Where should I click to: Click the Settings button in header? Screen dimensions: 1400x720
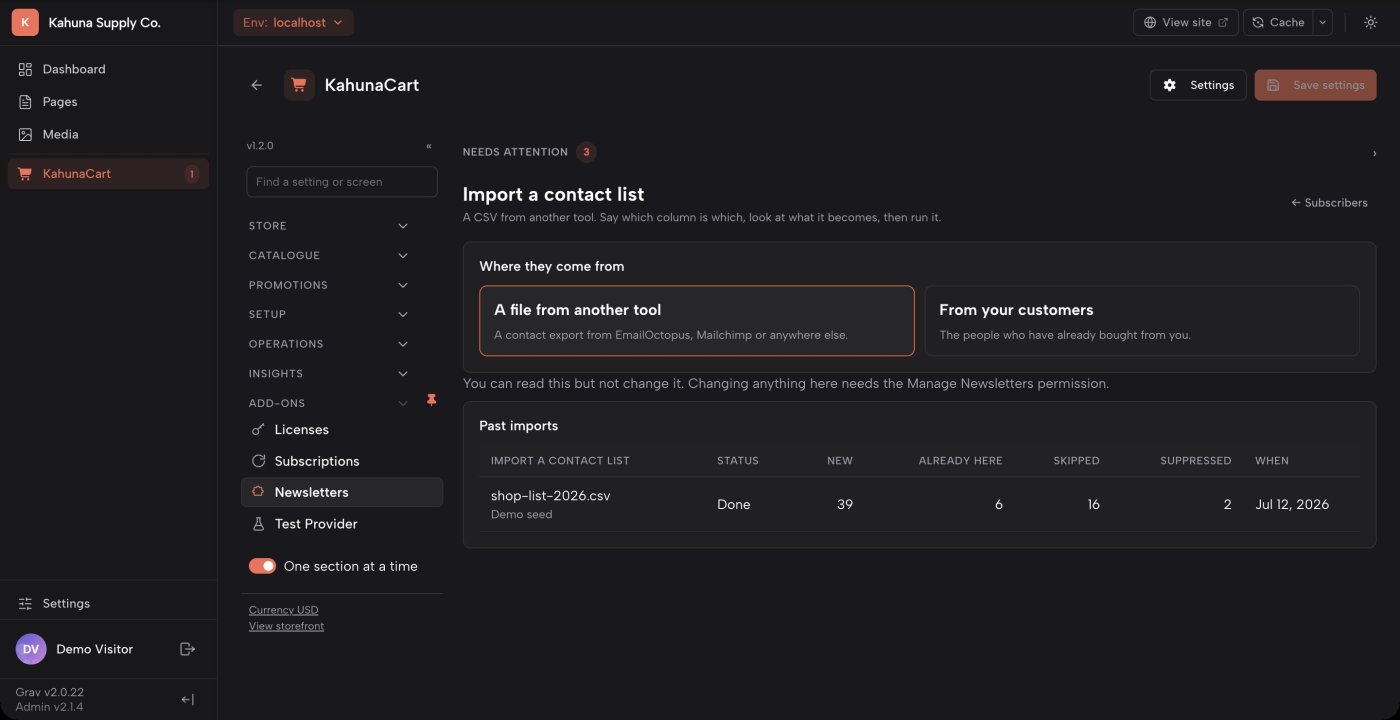point(1199,85)
